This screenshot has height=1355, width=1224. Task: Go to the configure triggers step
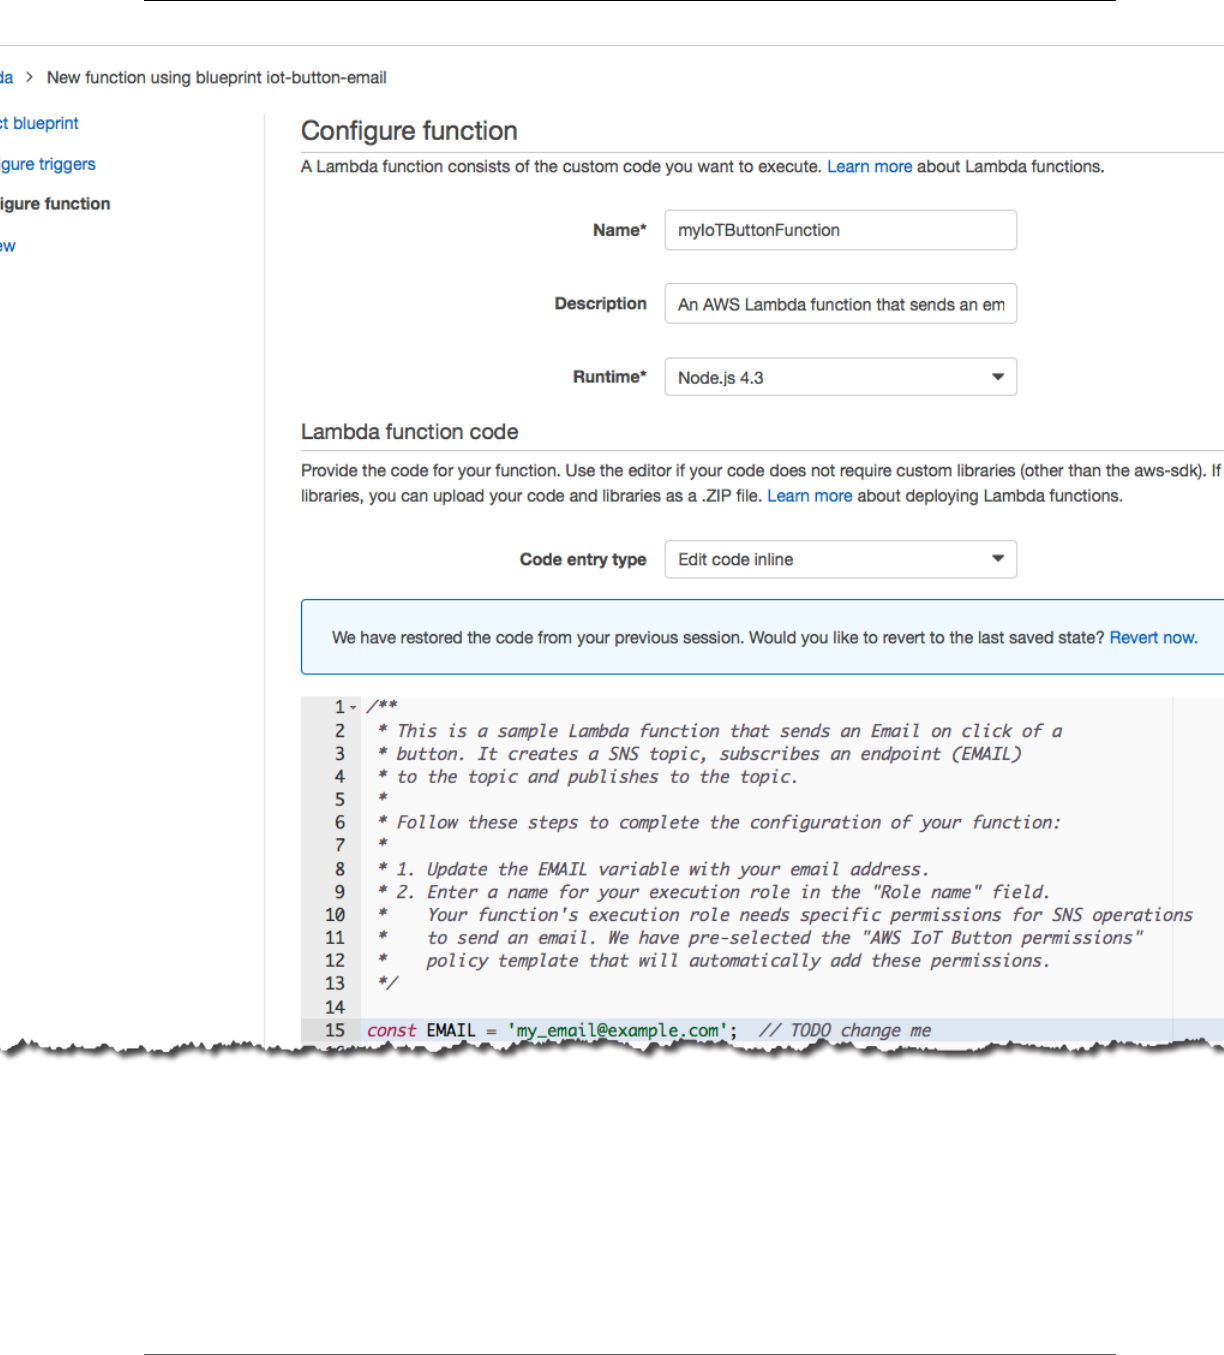point(48,164)
